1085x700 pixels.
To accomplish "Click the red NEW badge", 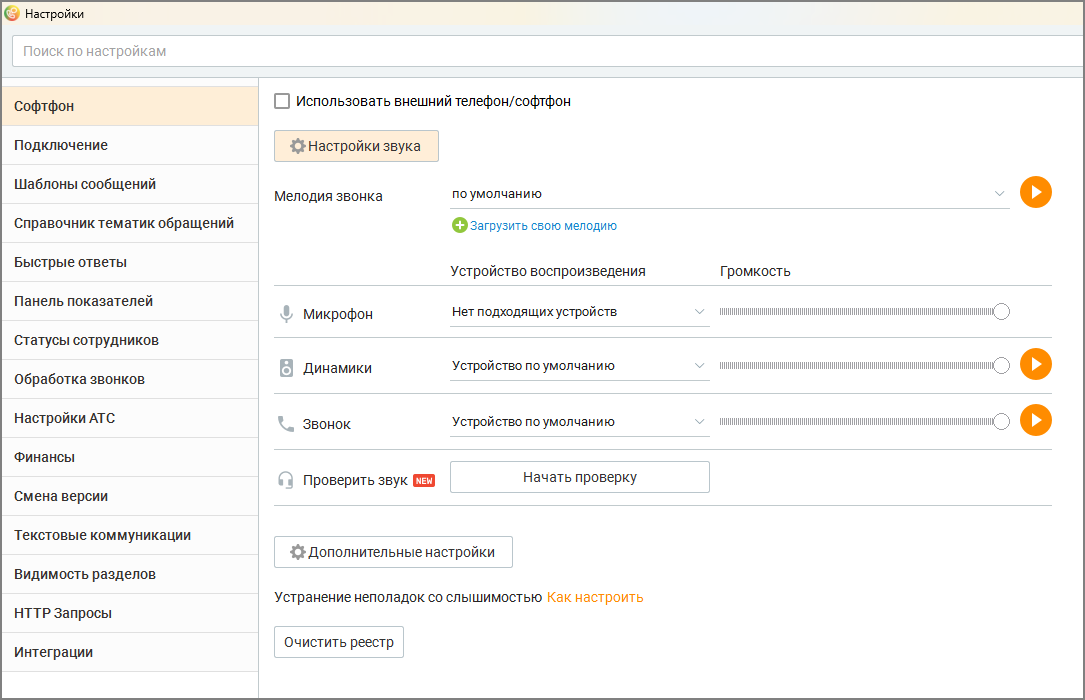I will (x=424, y=481).
